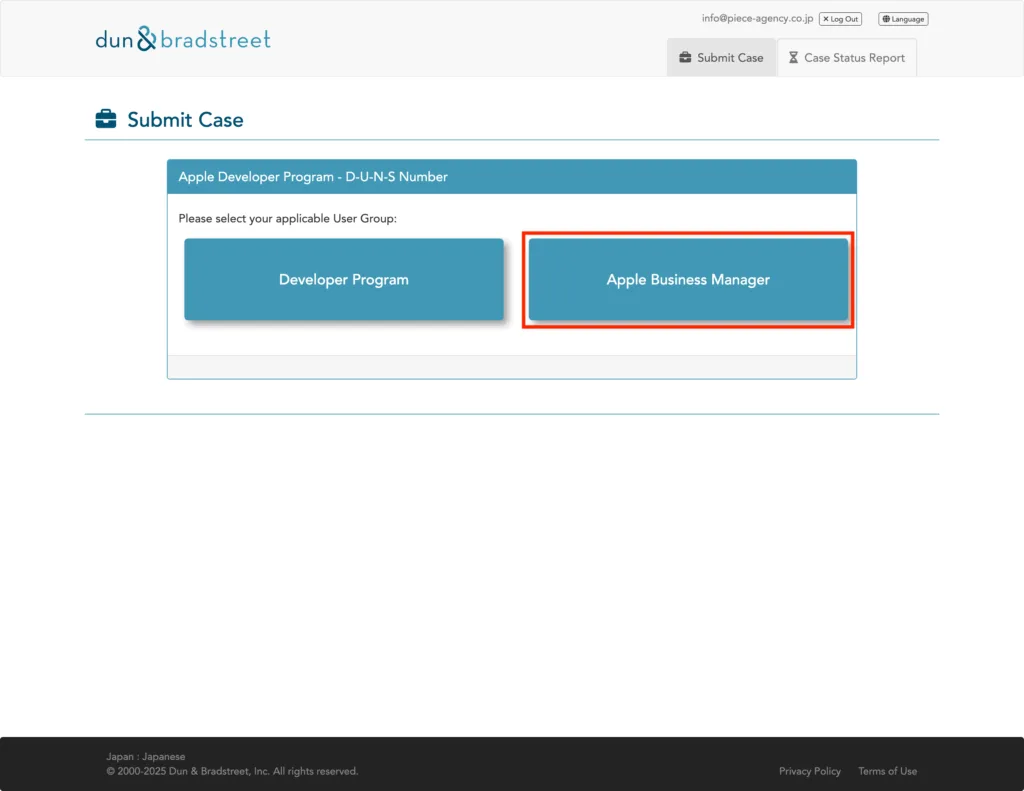
Task: Click the Dun & Bradstreet logo
Action: pos(183,39)
